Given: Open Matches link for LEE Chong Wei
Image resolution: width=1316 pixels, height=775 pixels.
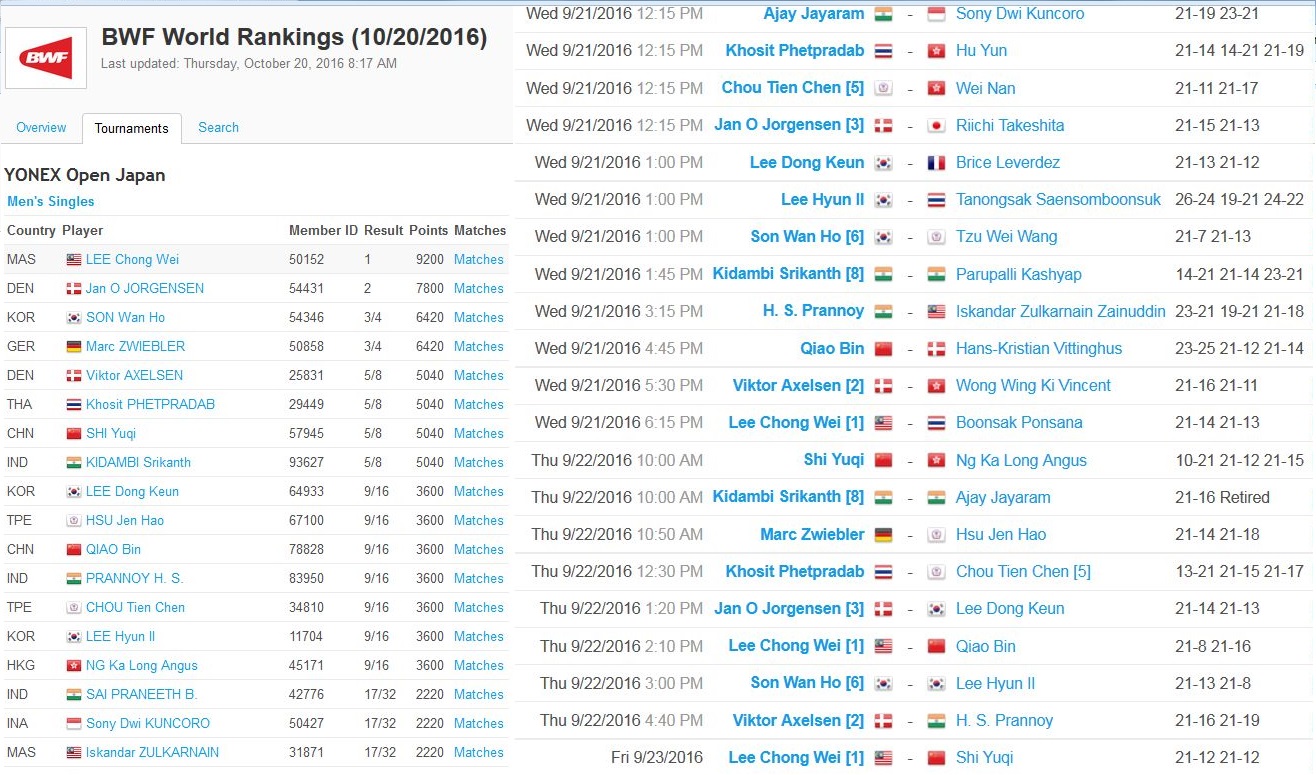Looking at the screenshot, I should click(x=478, y=260).
